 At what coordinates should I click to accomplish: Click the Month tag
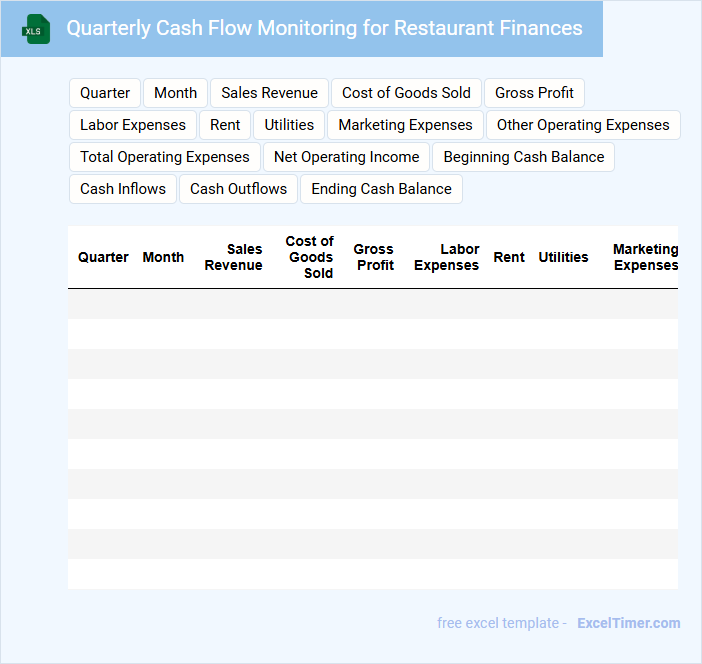point(175,93)
